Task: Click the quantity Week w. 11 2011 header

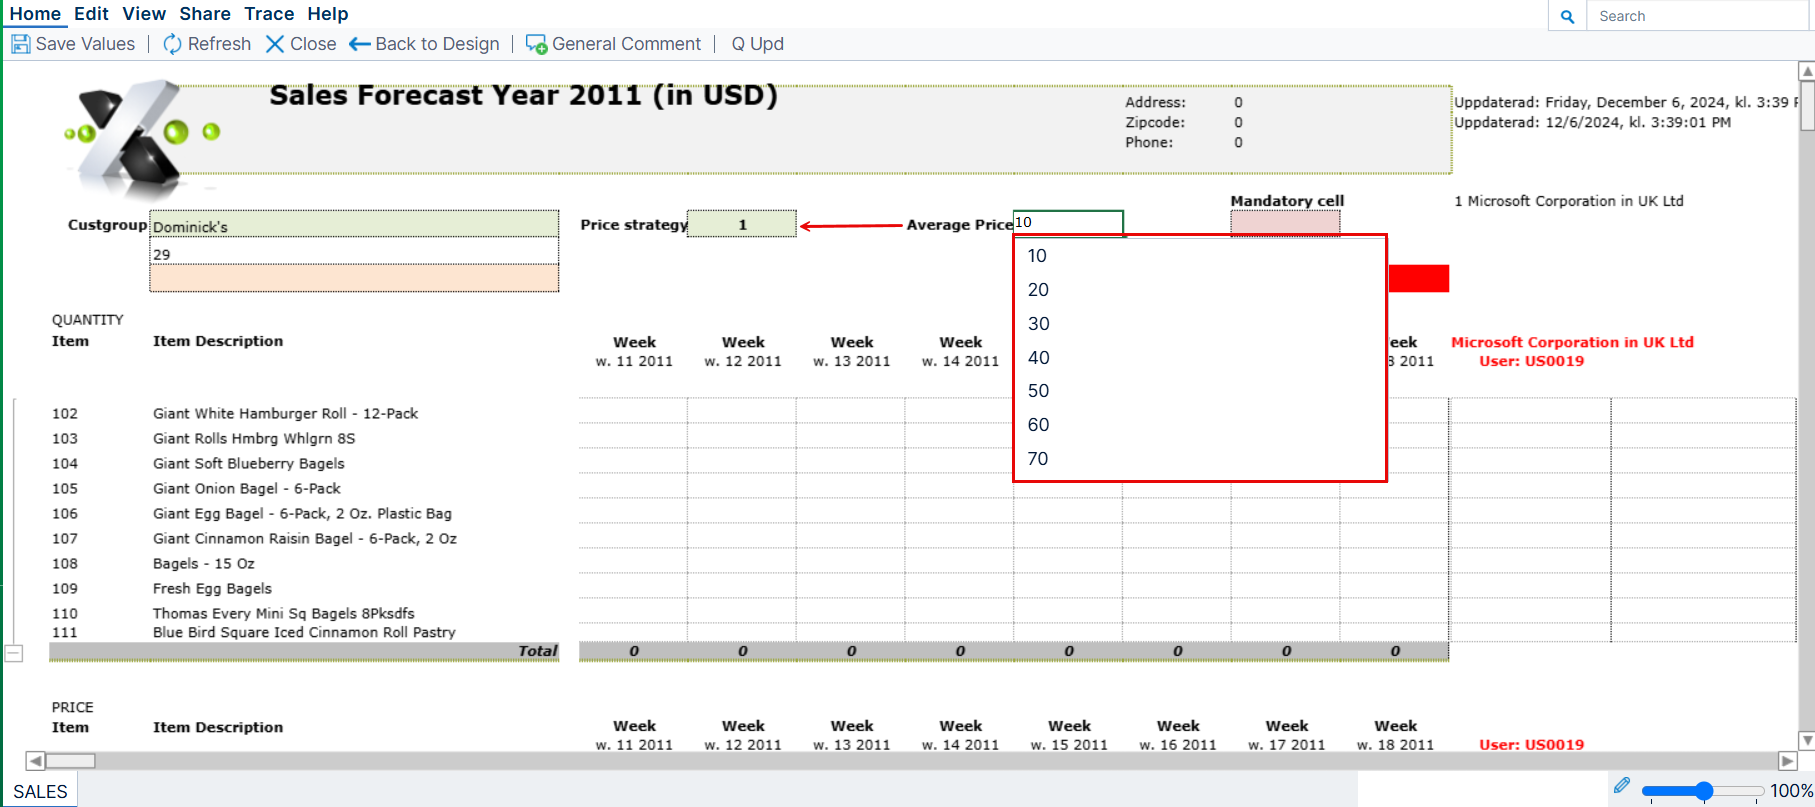Action: [634, 352]
